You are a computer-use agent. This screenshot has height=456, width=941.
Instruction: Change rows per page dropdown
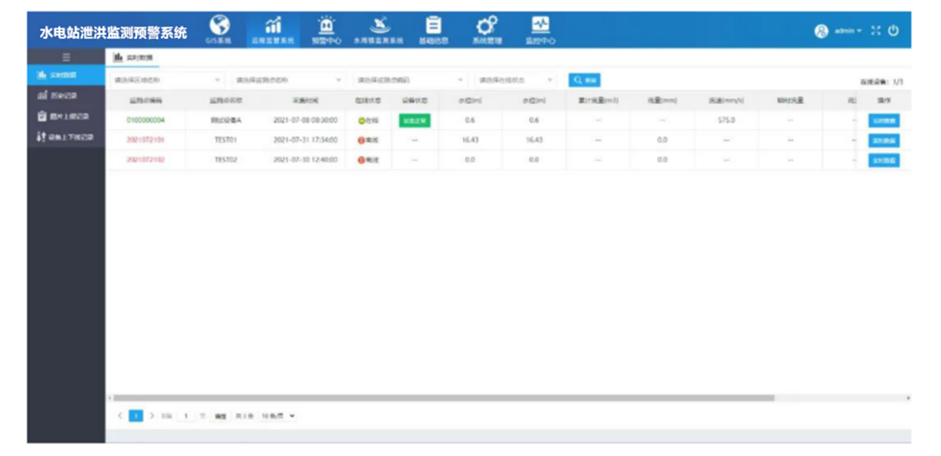[279, 415]
